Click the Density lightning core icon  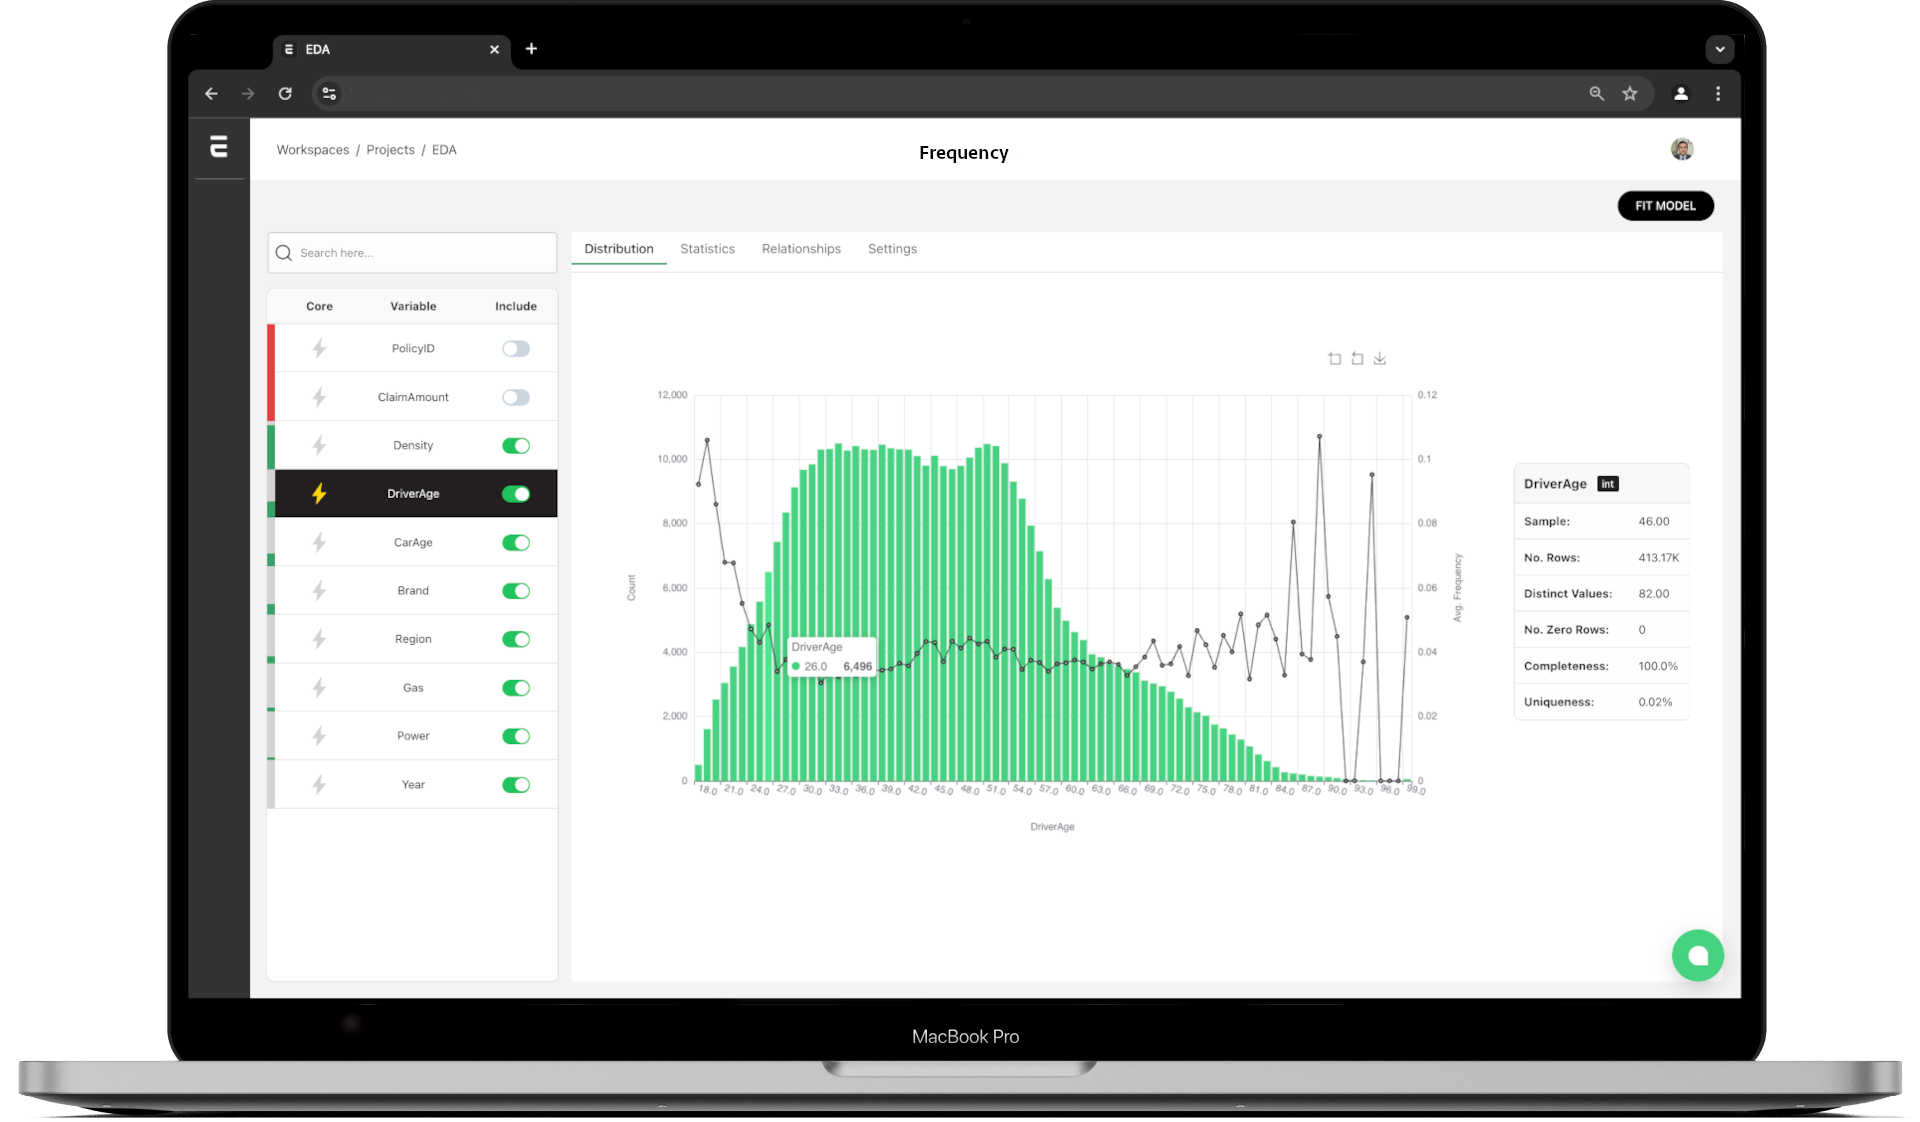(319, 445)
